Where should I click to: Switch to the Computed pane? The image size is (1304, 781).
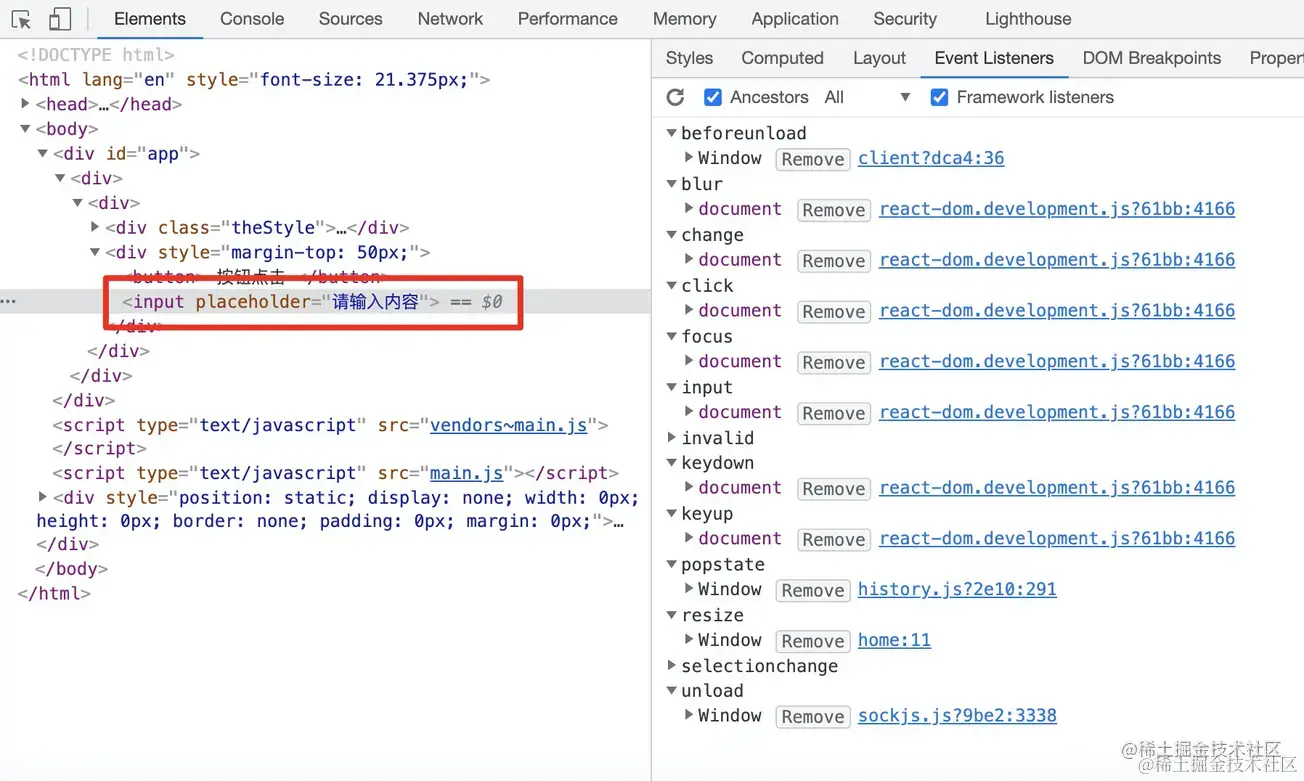point(782,58)
